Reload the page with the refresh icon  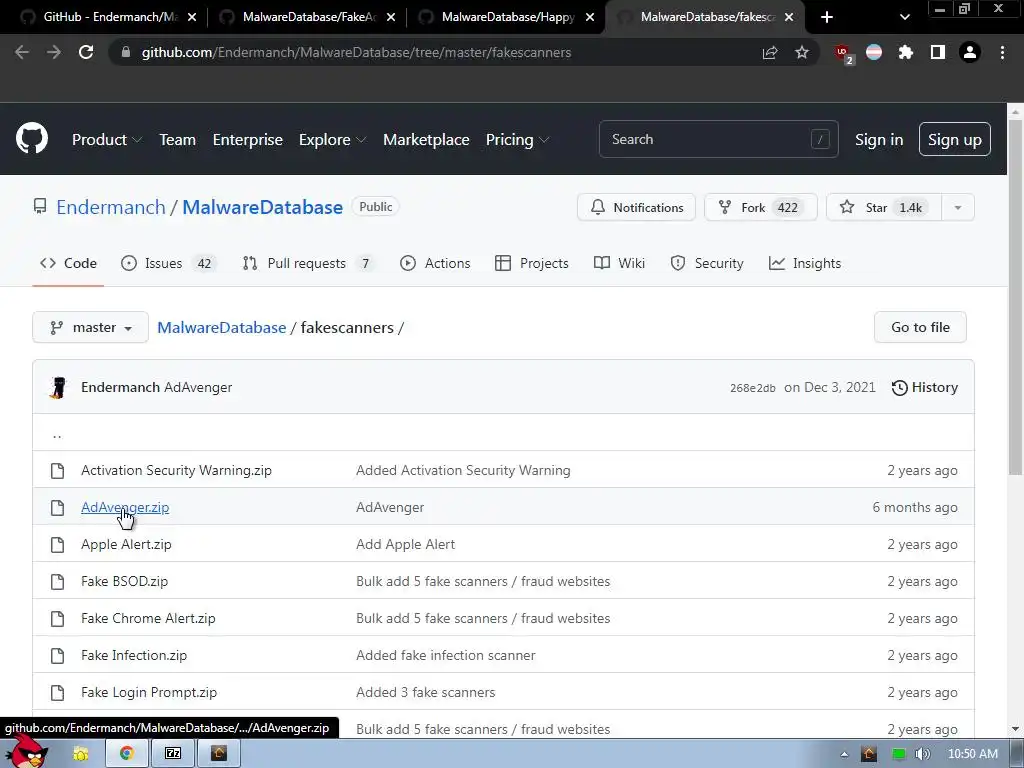pyautogui.click(x=86, y=52)
